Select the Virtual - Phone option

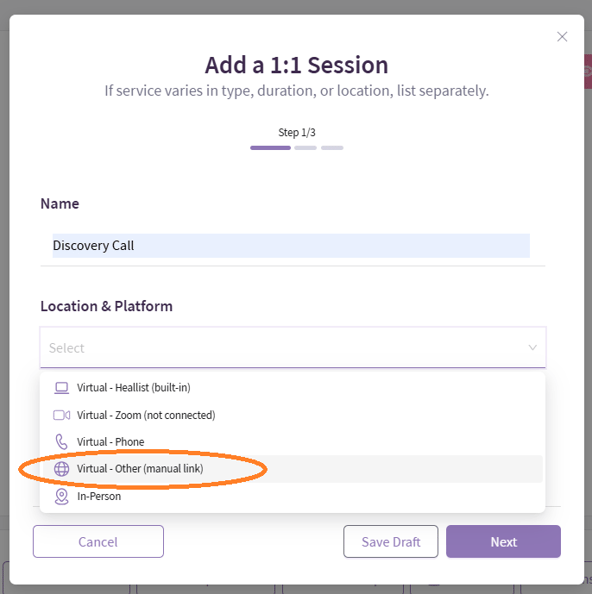[293, 442]
